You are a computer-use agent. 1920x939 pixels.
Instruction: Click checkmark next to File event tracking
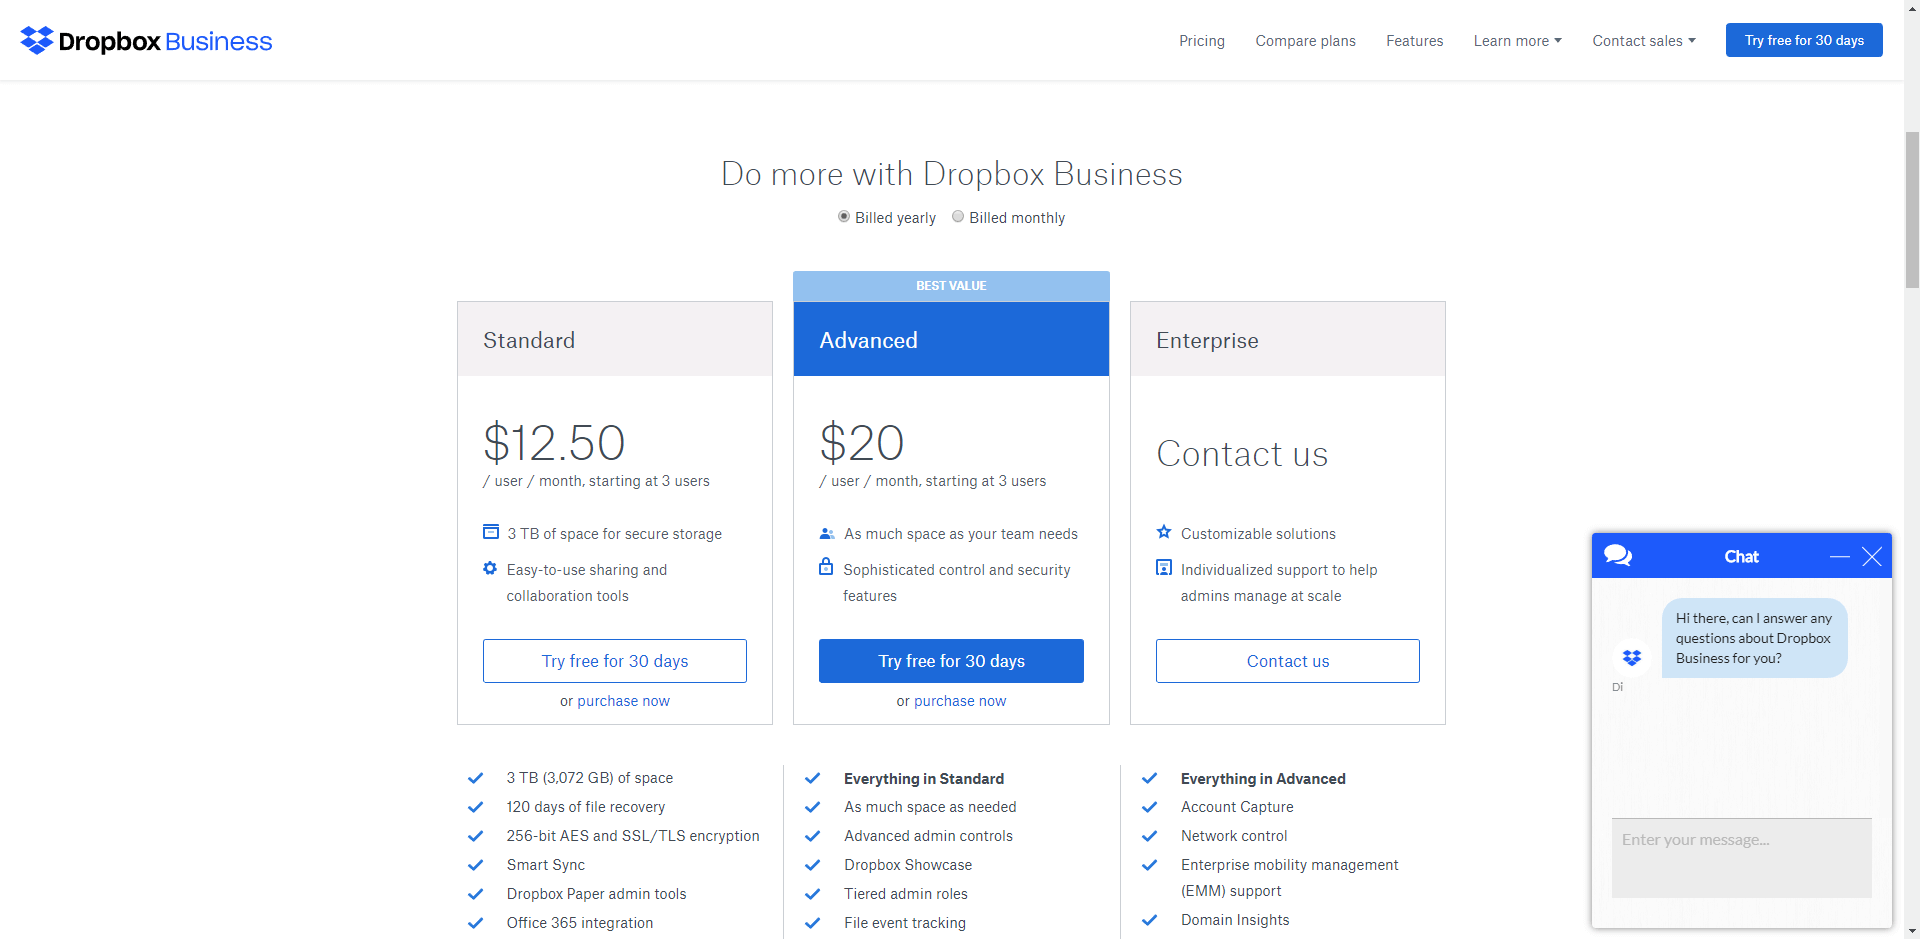[x=812, y=923]
